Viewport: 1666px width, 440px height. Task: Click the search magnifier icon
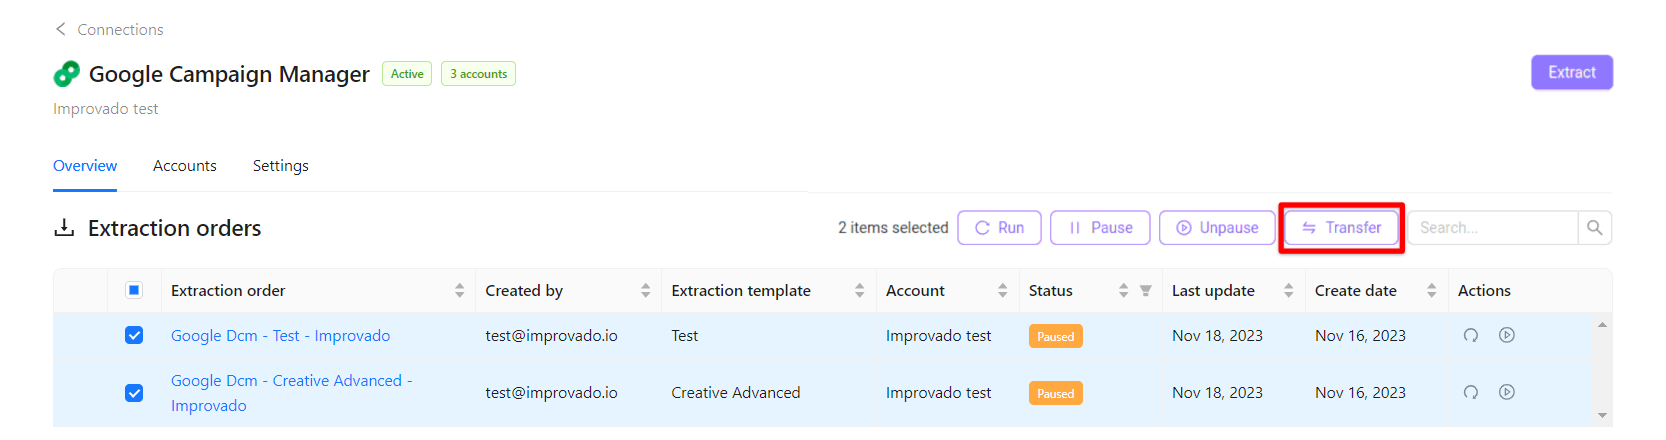[x=1595, y=228]
